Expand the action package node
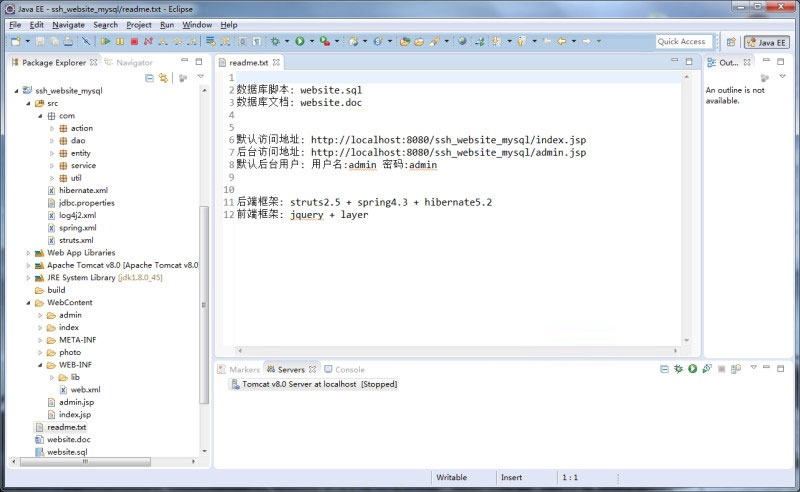This screenshot has height=492, width=800. pyautogui.click(x=53, y=128)
